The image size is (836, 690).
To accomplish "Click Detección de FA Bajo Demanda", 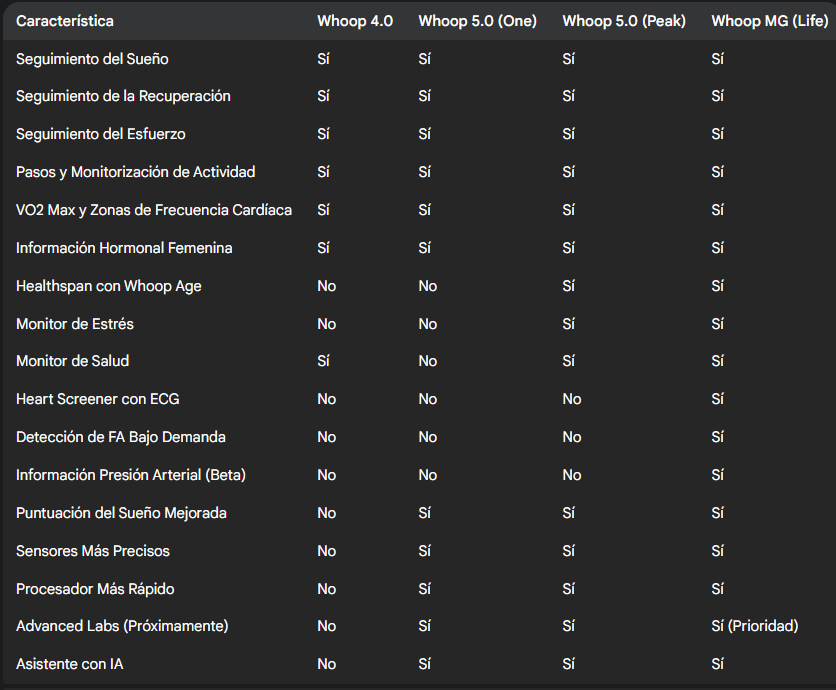I will [x=120, y=437].
